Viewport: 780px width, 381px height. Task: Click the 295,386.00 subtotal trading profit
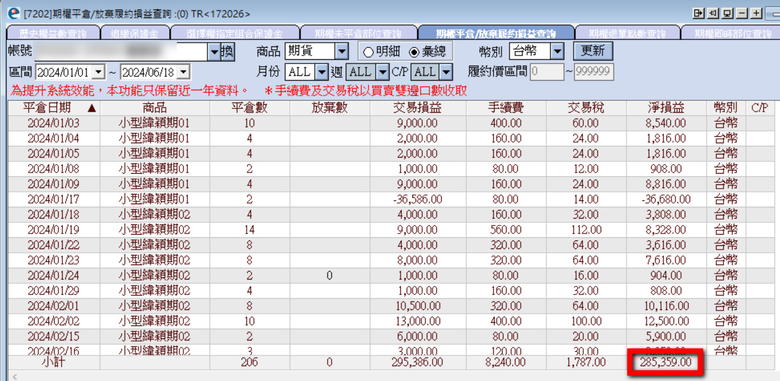[x=418, y=363]
